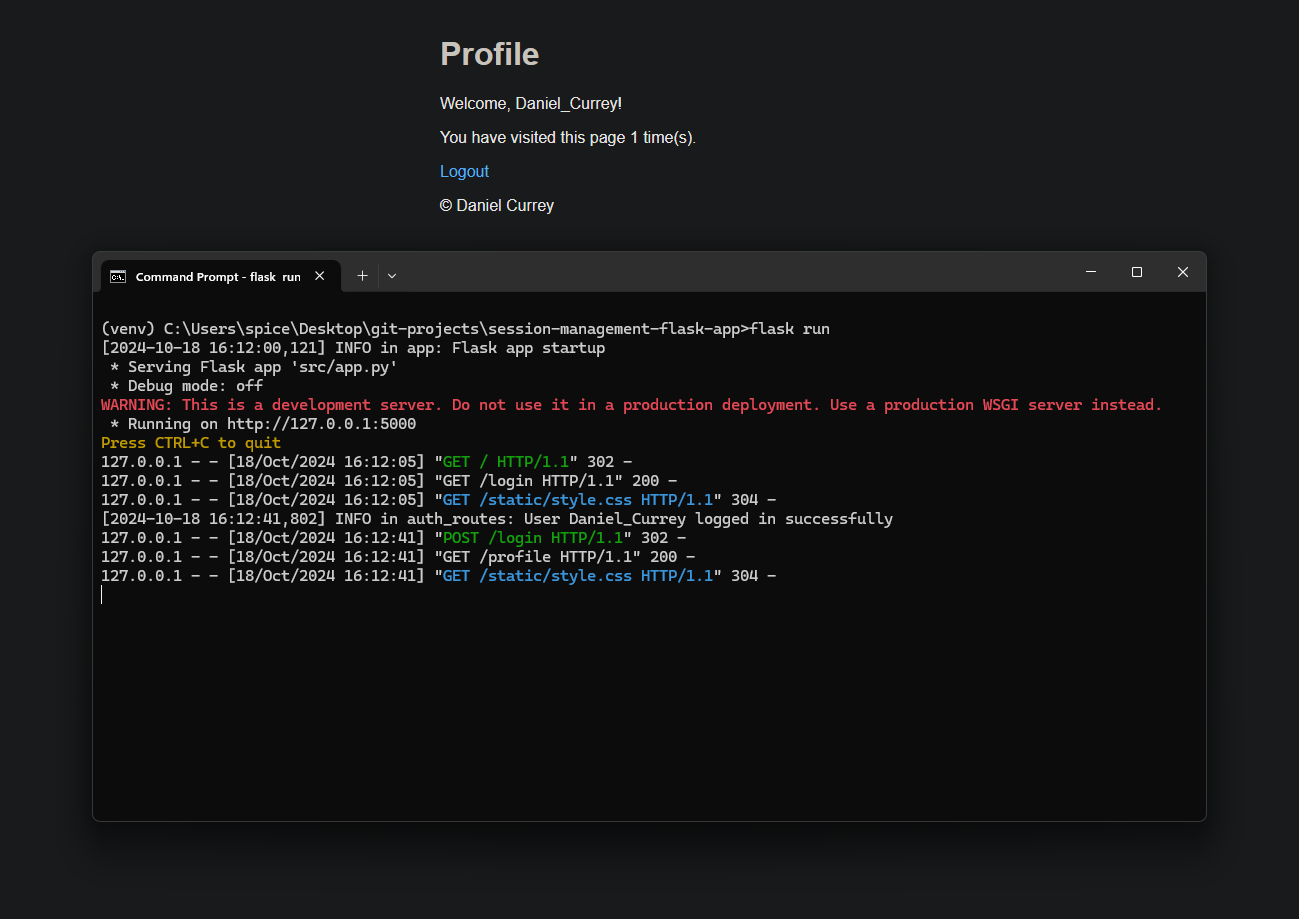Click the 'Running on http://127.0.0.1:5000' line
1299x919 pixels.
point(263,424)
